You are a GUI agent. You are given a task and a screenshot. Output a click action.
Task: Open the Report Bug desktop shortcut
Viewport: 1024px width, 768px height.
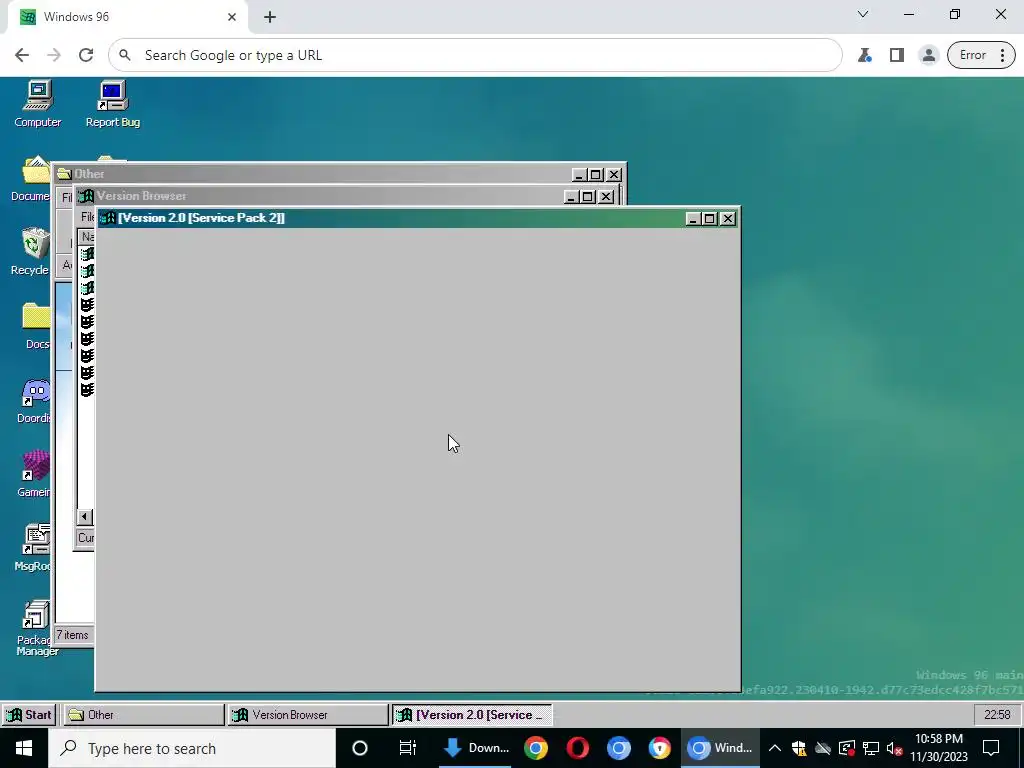point(112,104)
